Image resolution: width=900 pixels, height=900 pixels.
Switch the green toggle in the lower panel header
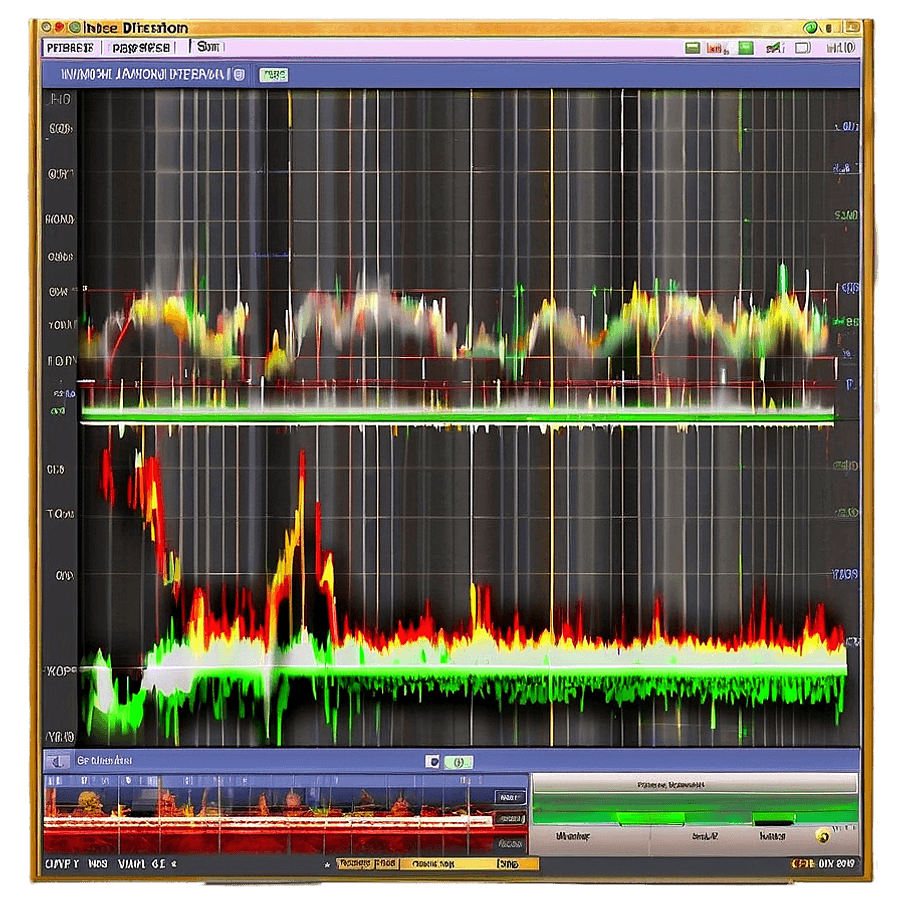pyautogui.click(x=458, y=761)
